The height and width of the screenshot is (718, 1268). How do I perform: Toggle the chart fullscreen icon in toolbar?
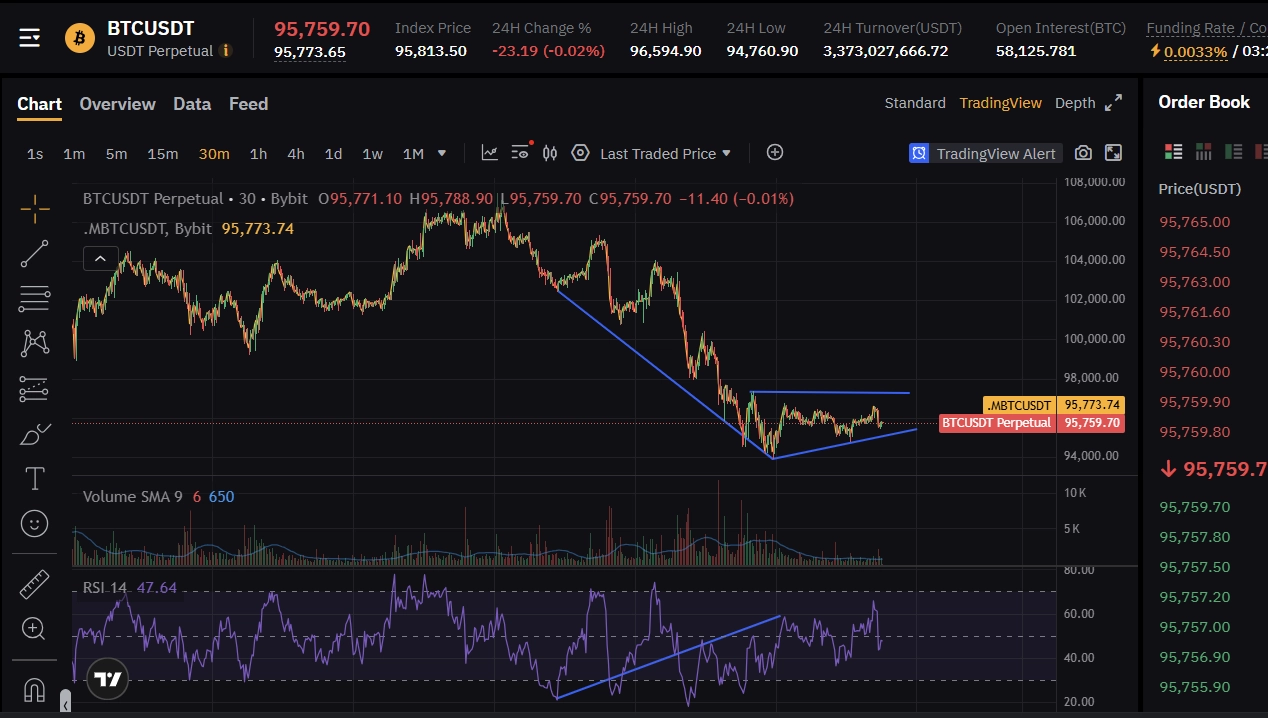pos(1113,153)
